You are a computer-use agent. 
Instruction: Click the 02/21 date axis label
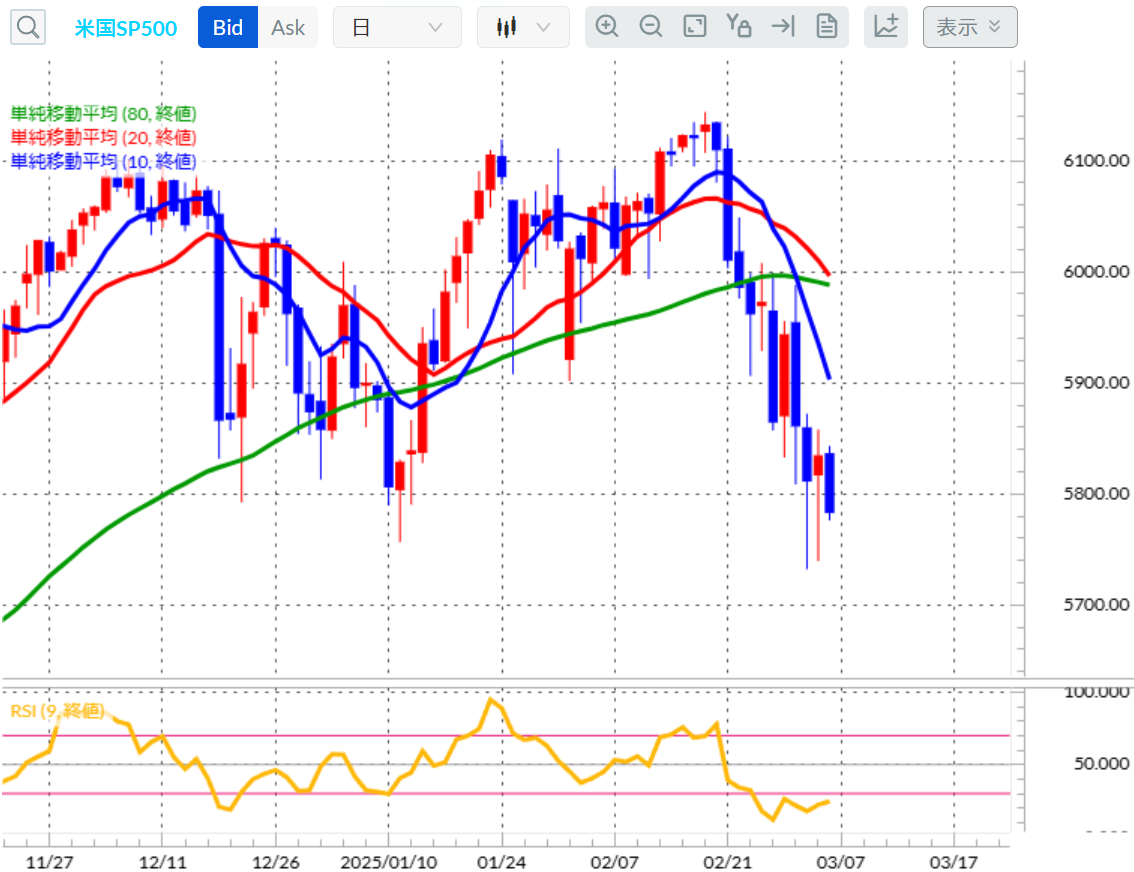point(728,862)
